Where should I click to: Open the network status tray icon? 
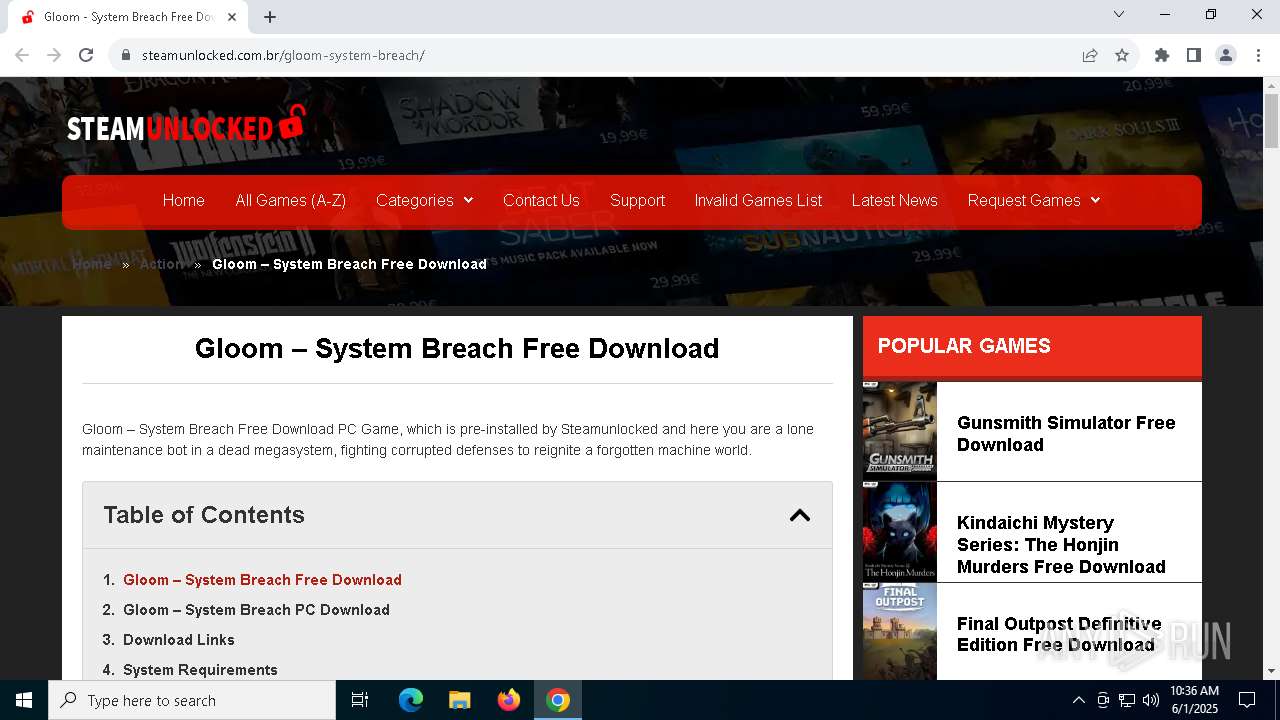(1127, 700)
